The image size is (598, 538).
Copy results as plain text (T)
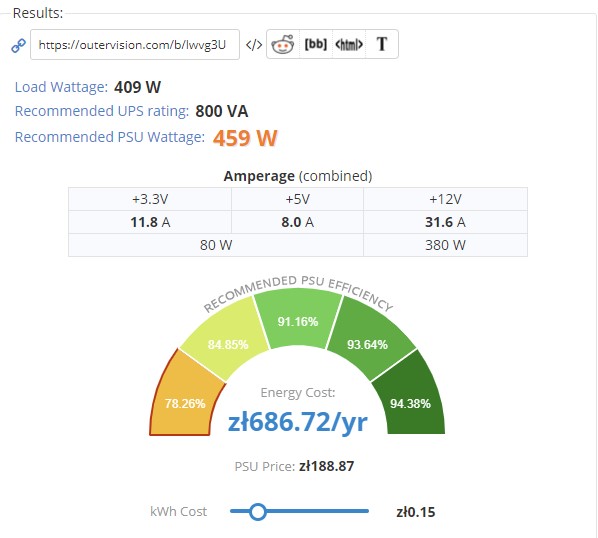(382, 44)
